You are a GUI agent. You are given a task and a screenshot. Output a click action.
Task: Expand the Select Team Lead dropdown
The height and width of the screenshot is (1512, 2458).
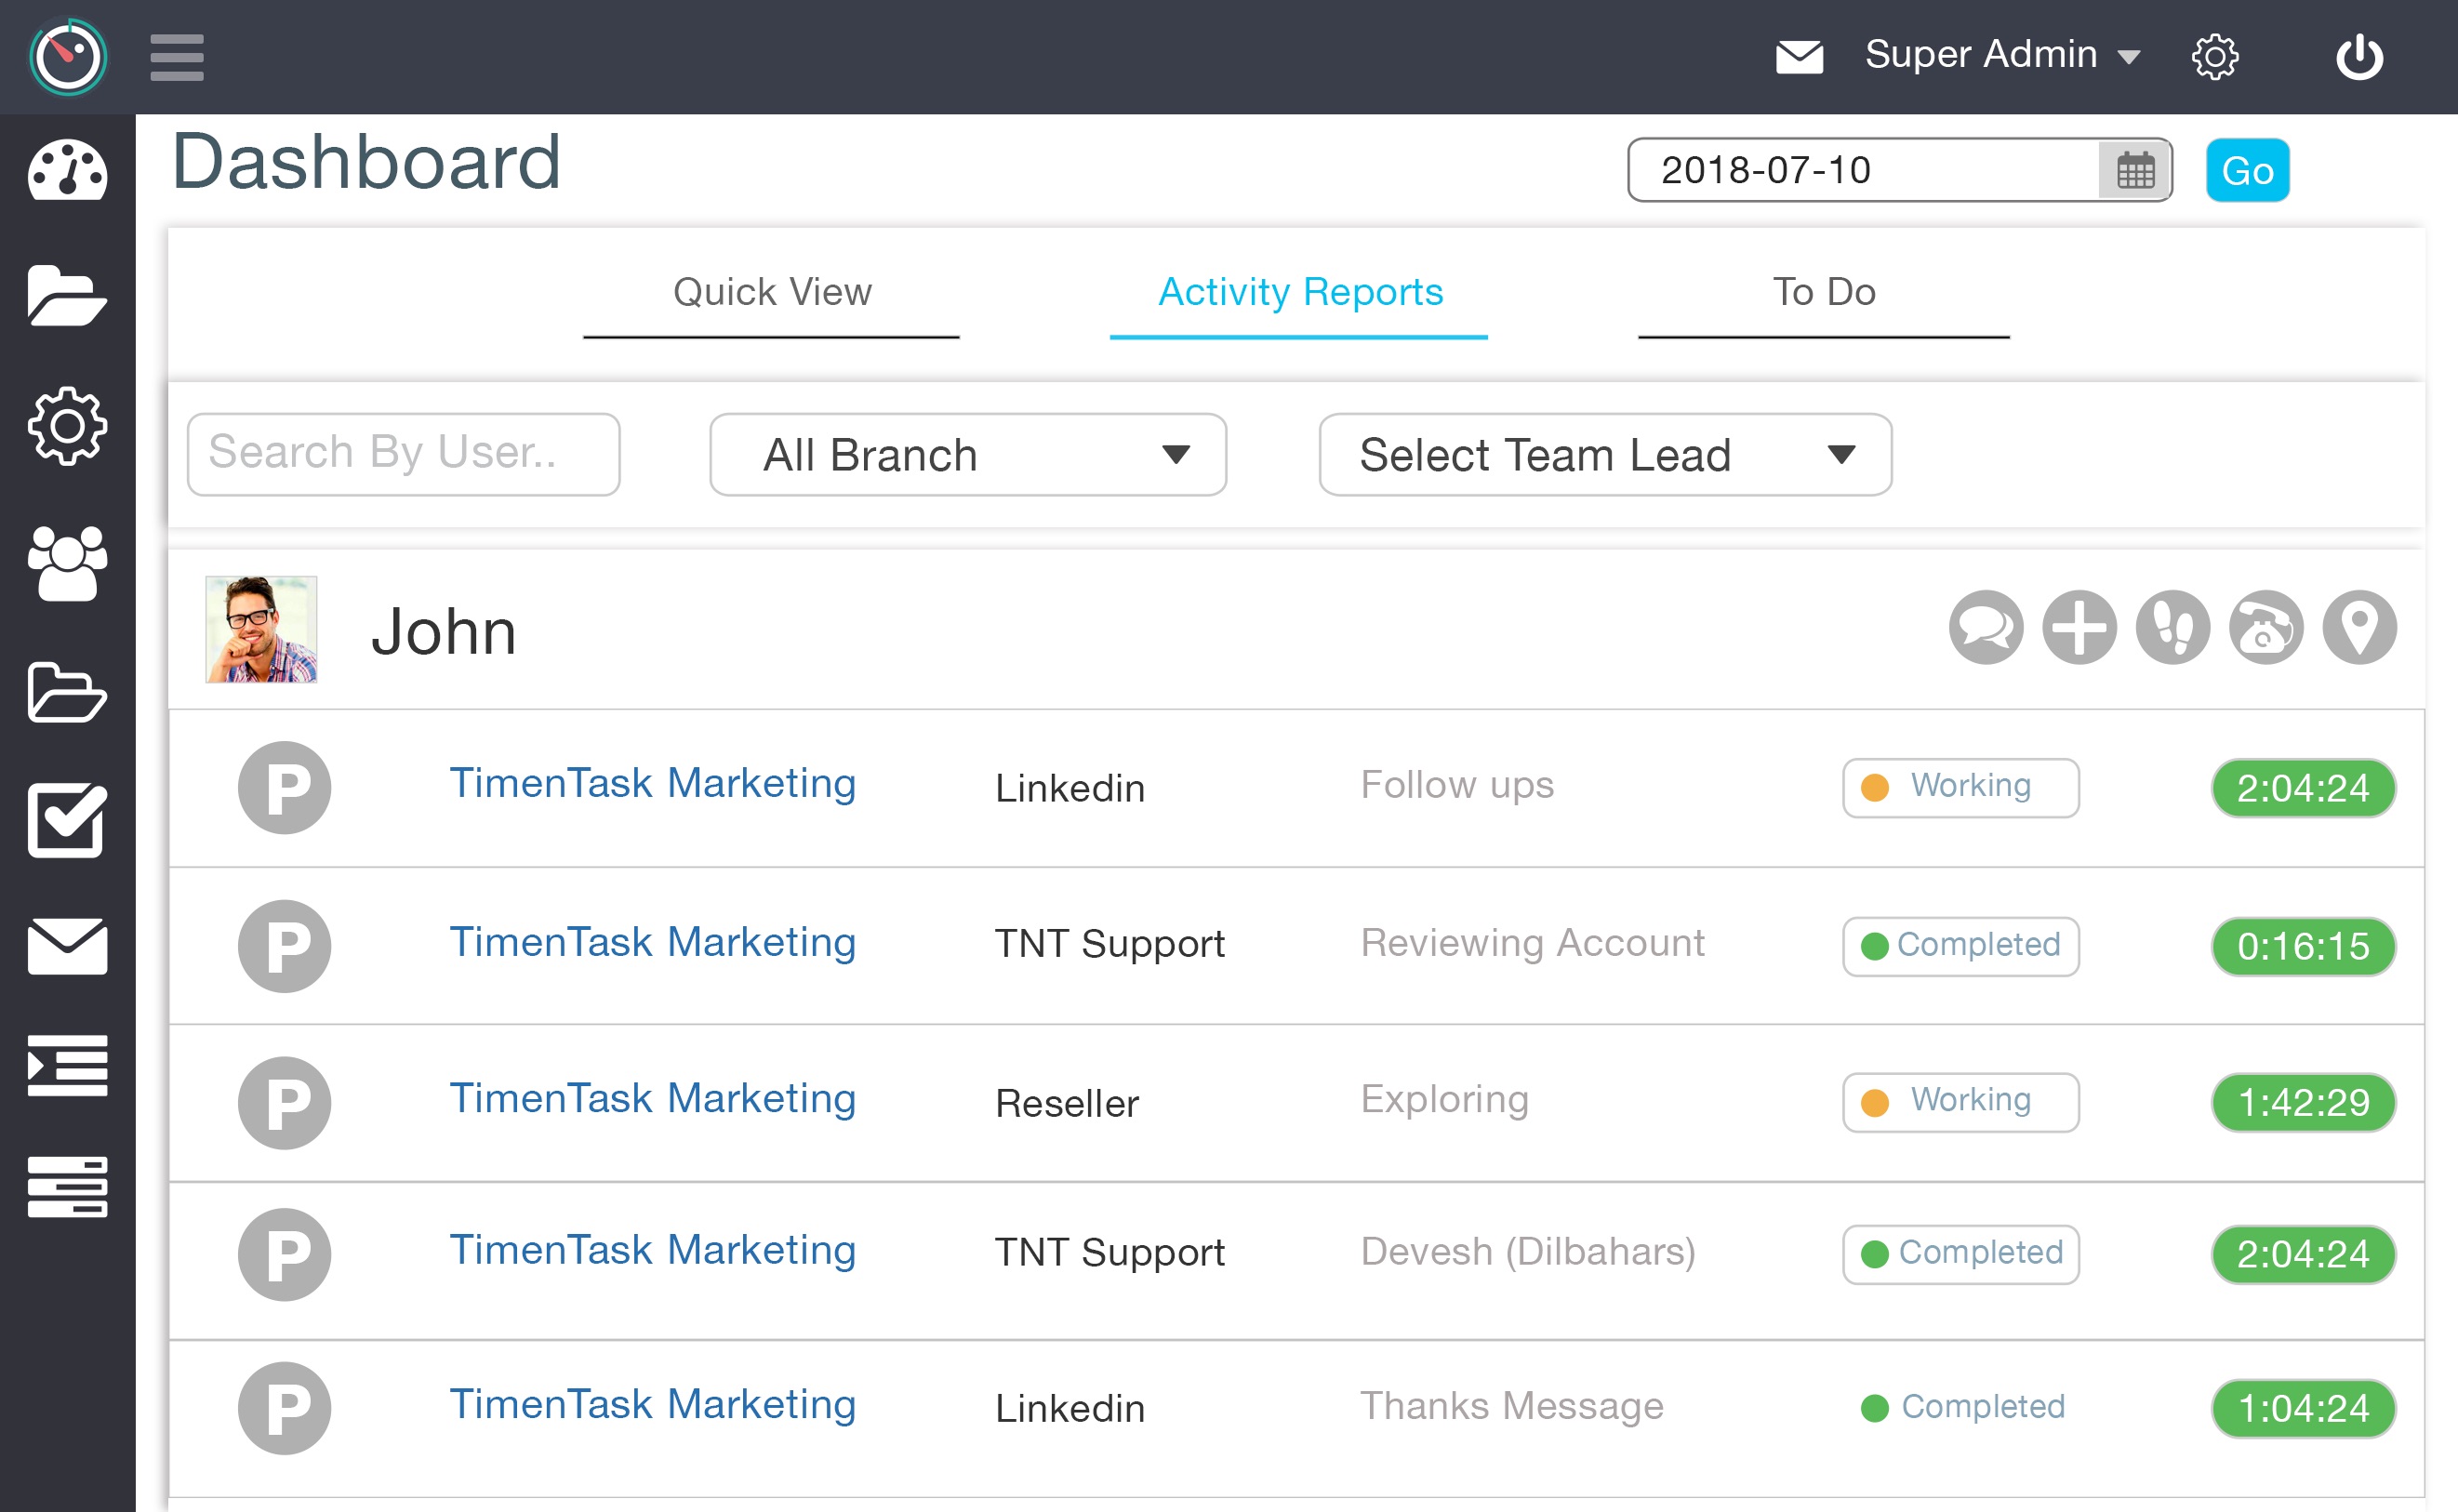1606,454
